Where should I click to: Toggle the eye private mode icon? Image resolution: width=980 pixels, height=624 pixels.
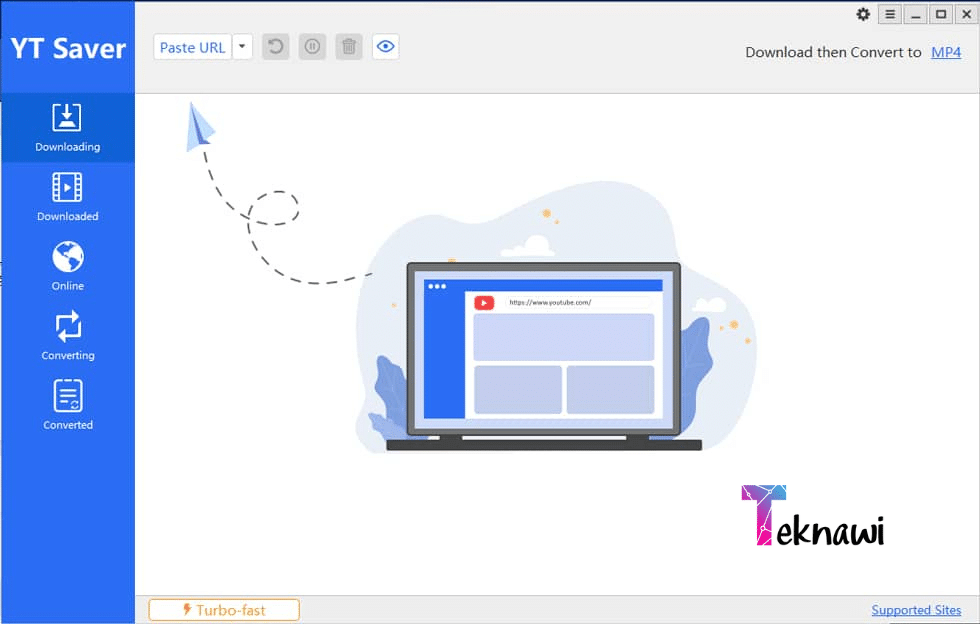(x=386, y=47)
